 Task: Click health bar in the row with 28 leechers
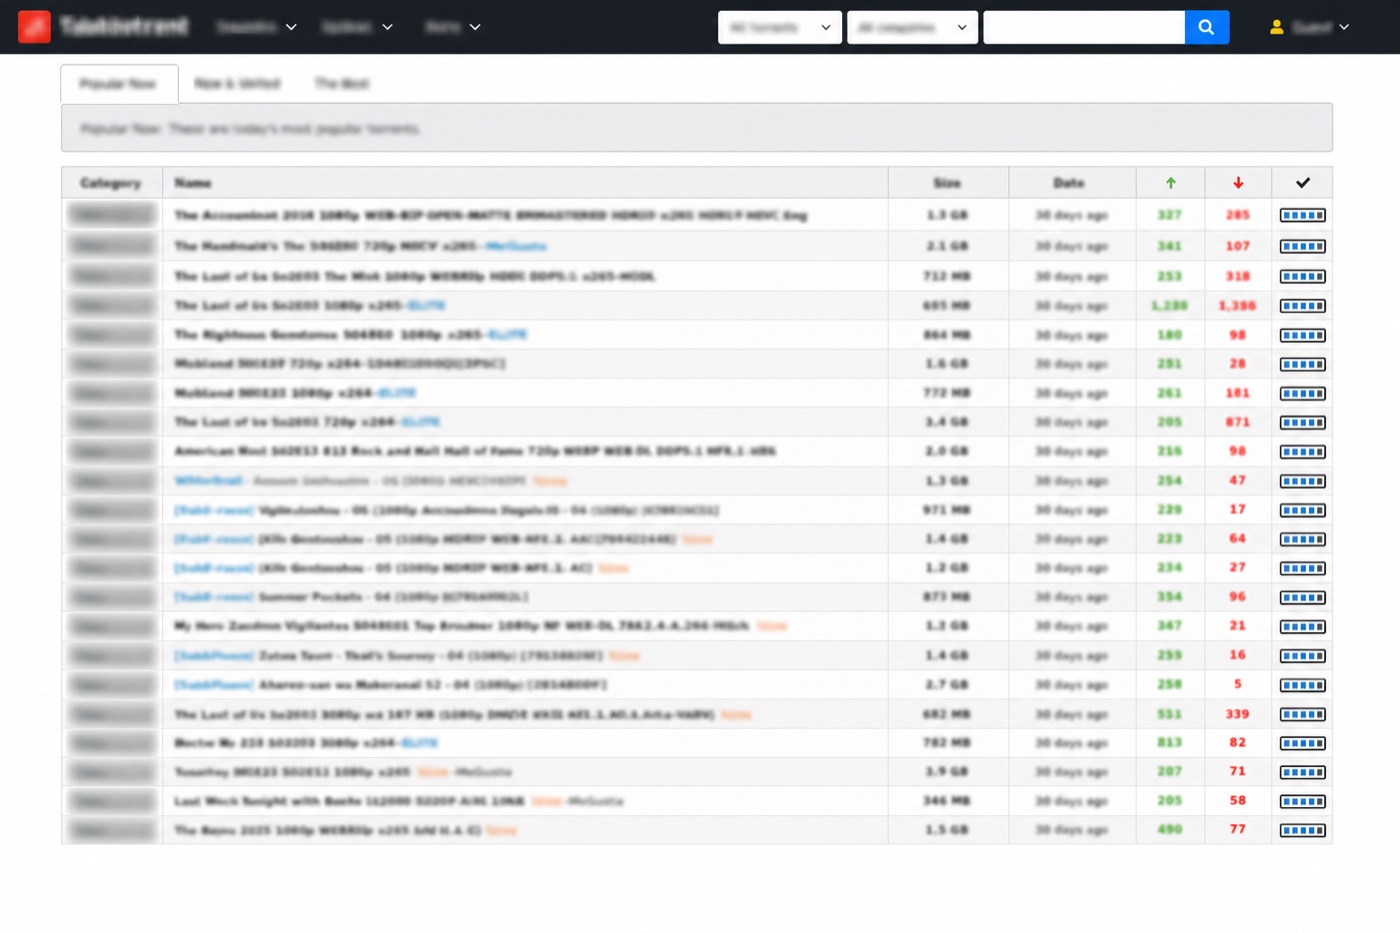pos(1302,364)
